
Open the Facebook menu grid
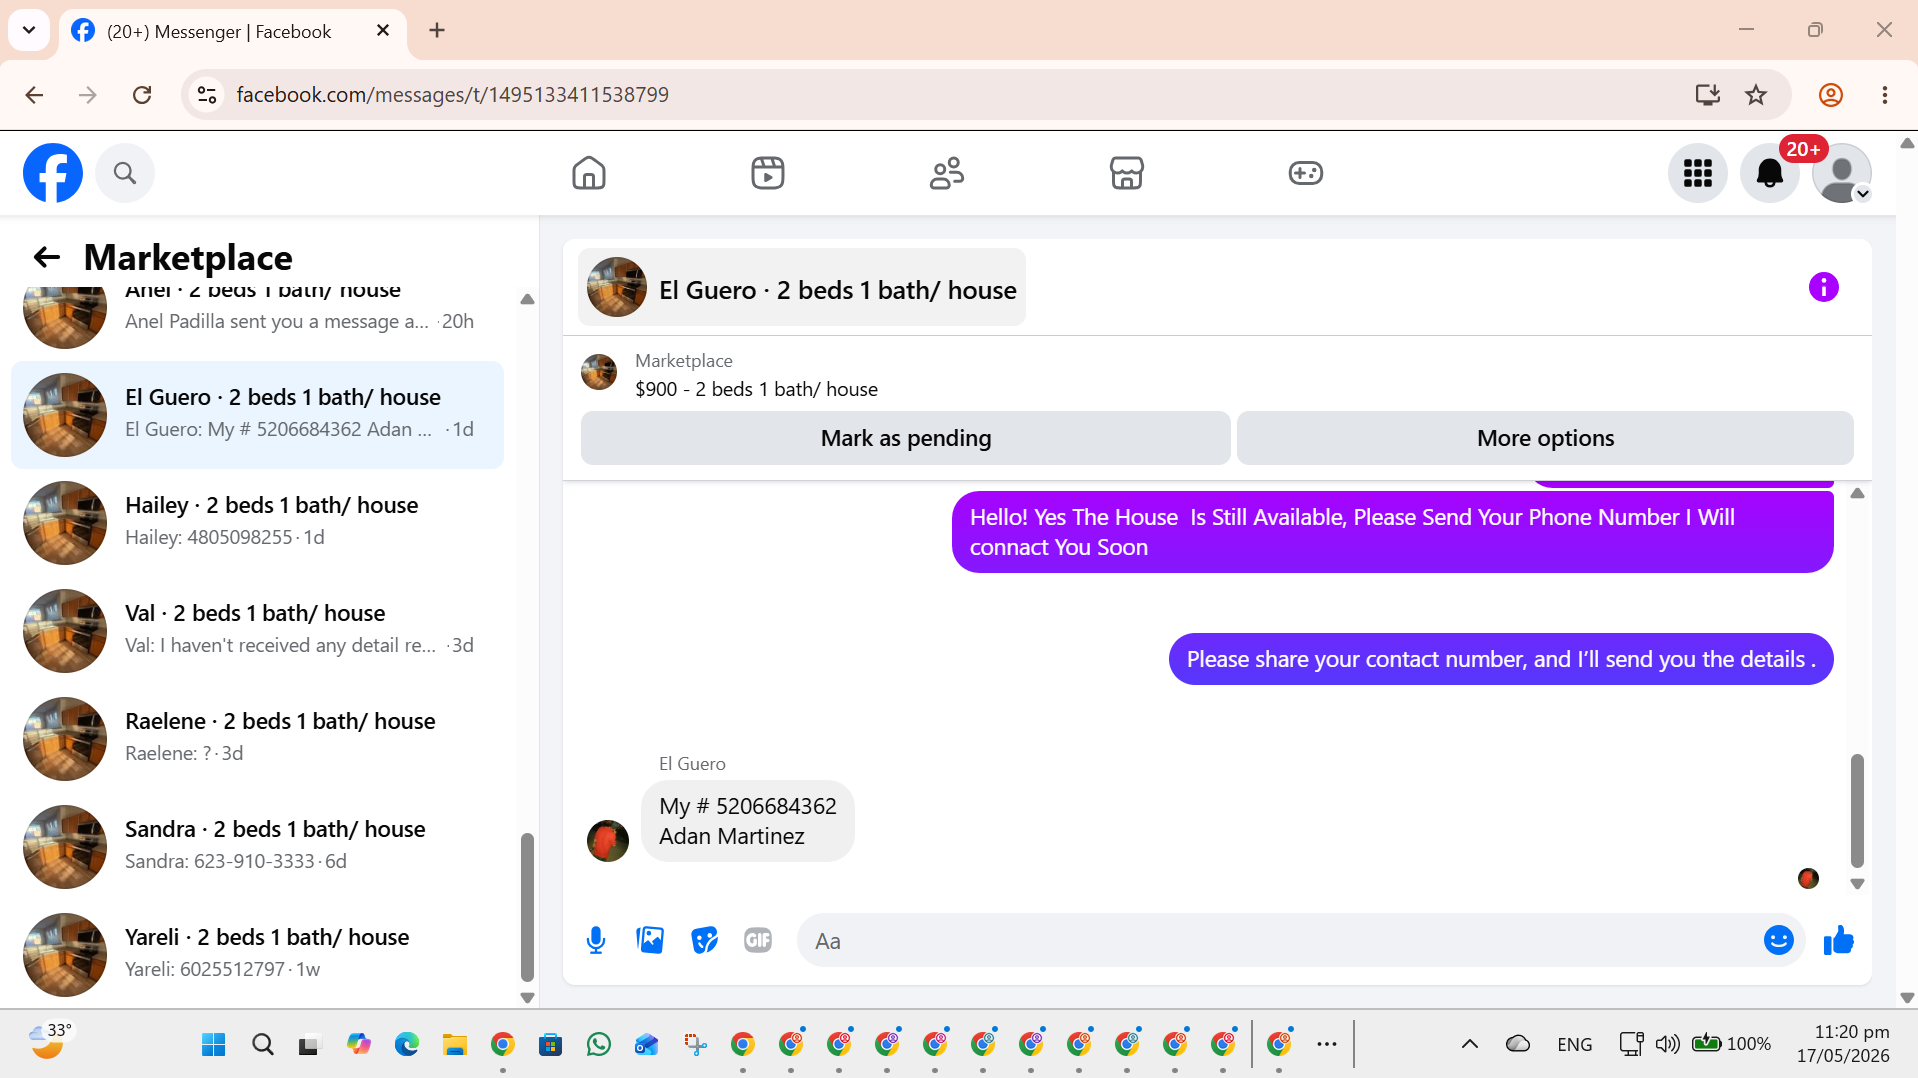pyautogui.click(x=1698, y=173)
